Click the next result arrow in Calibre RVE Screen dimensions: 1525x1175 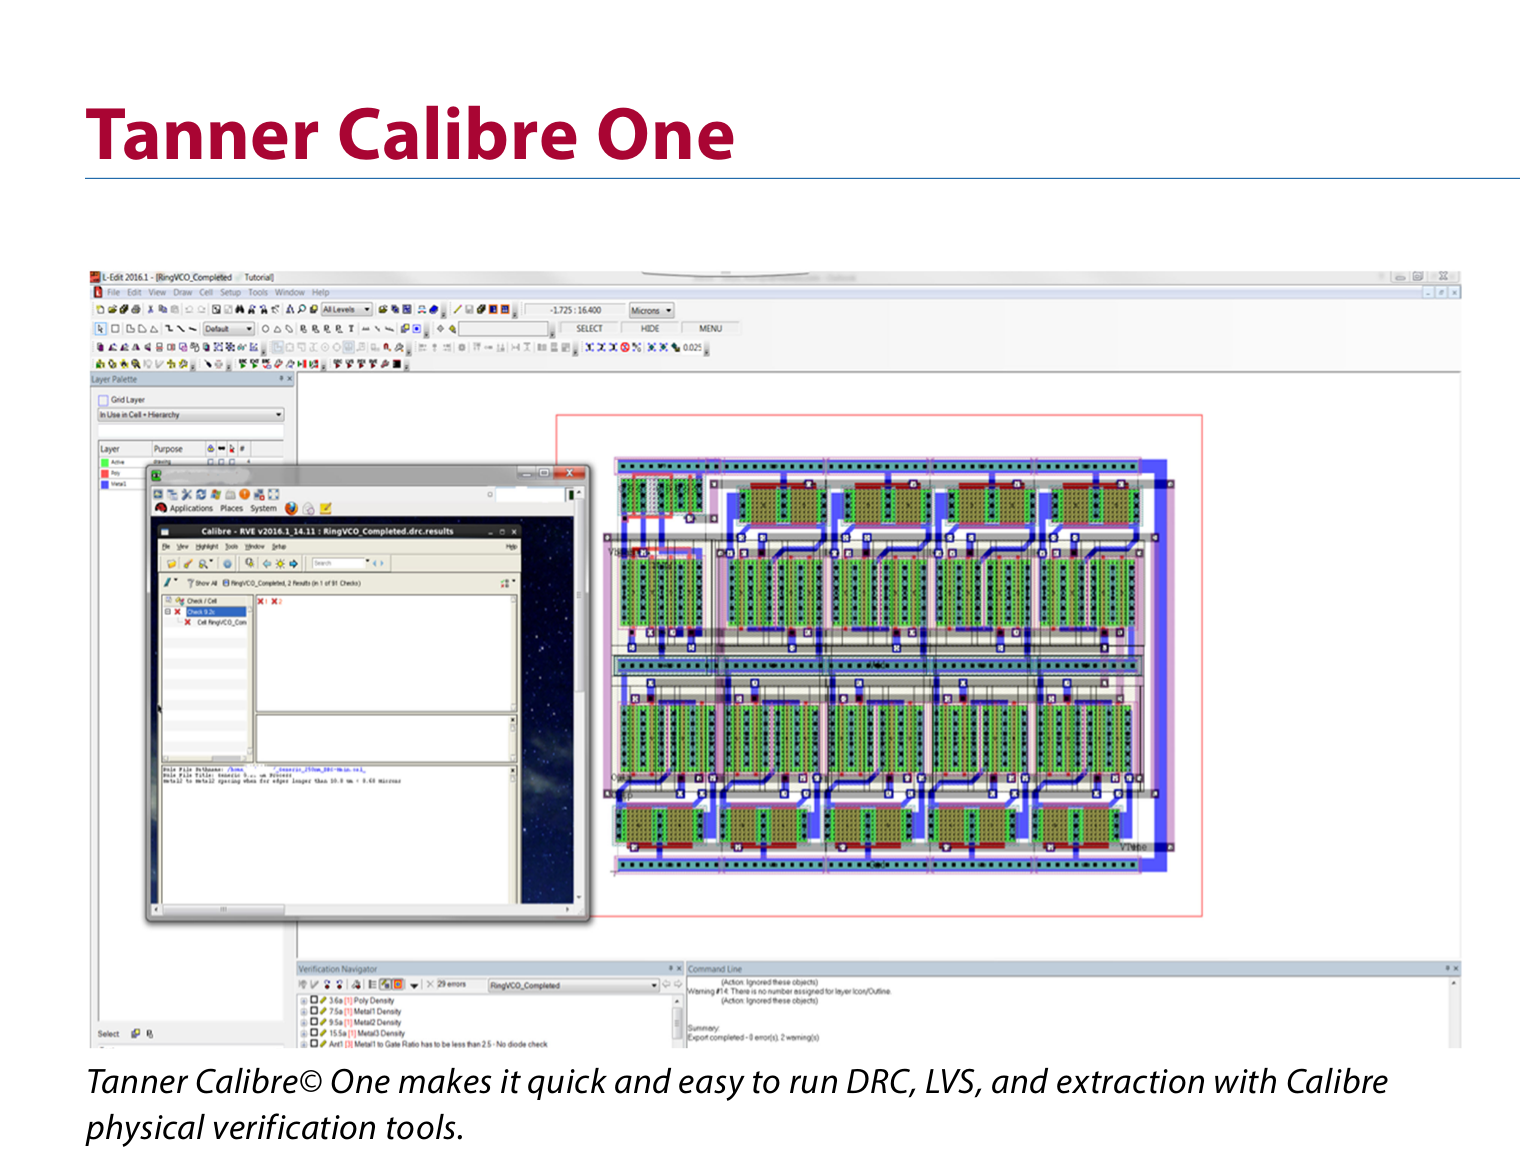(x=293, y=564)
